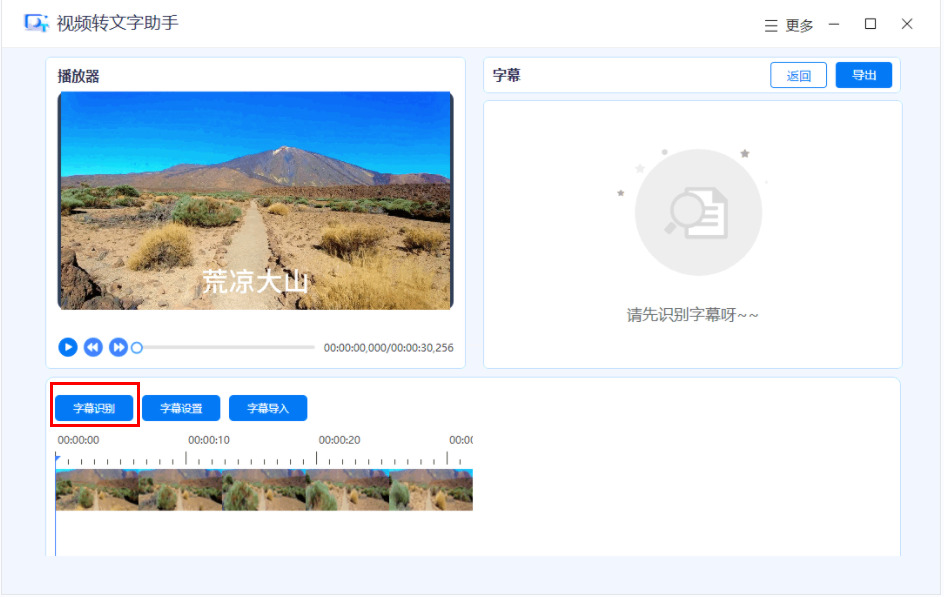Click the 播放器 panel title
Image resolution: width=944 pixels, height=597 pixels.
pyautogui.click(x=78, y=76)
